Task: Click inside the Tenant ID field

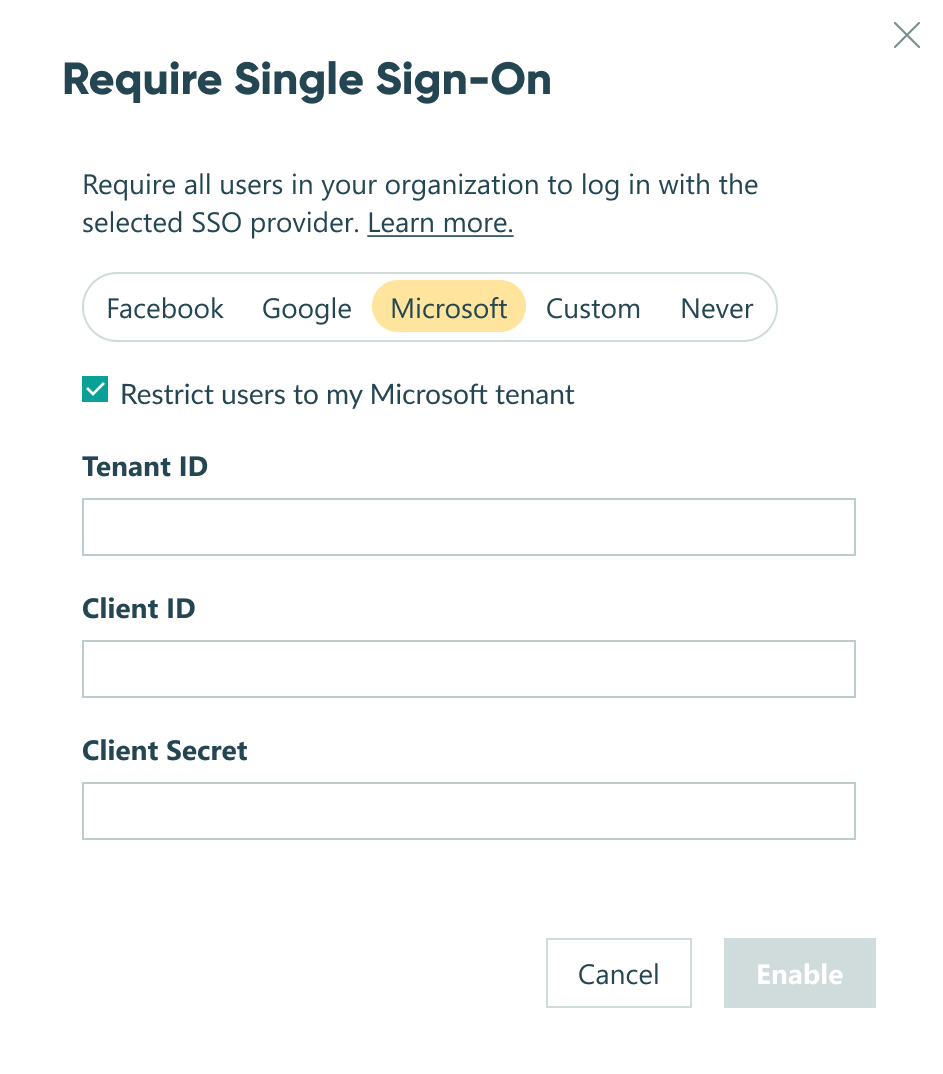Action: [467, 526]
